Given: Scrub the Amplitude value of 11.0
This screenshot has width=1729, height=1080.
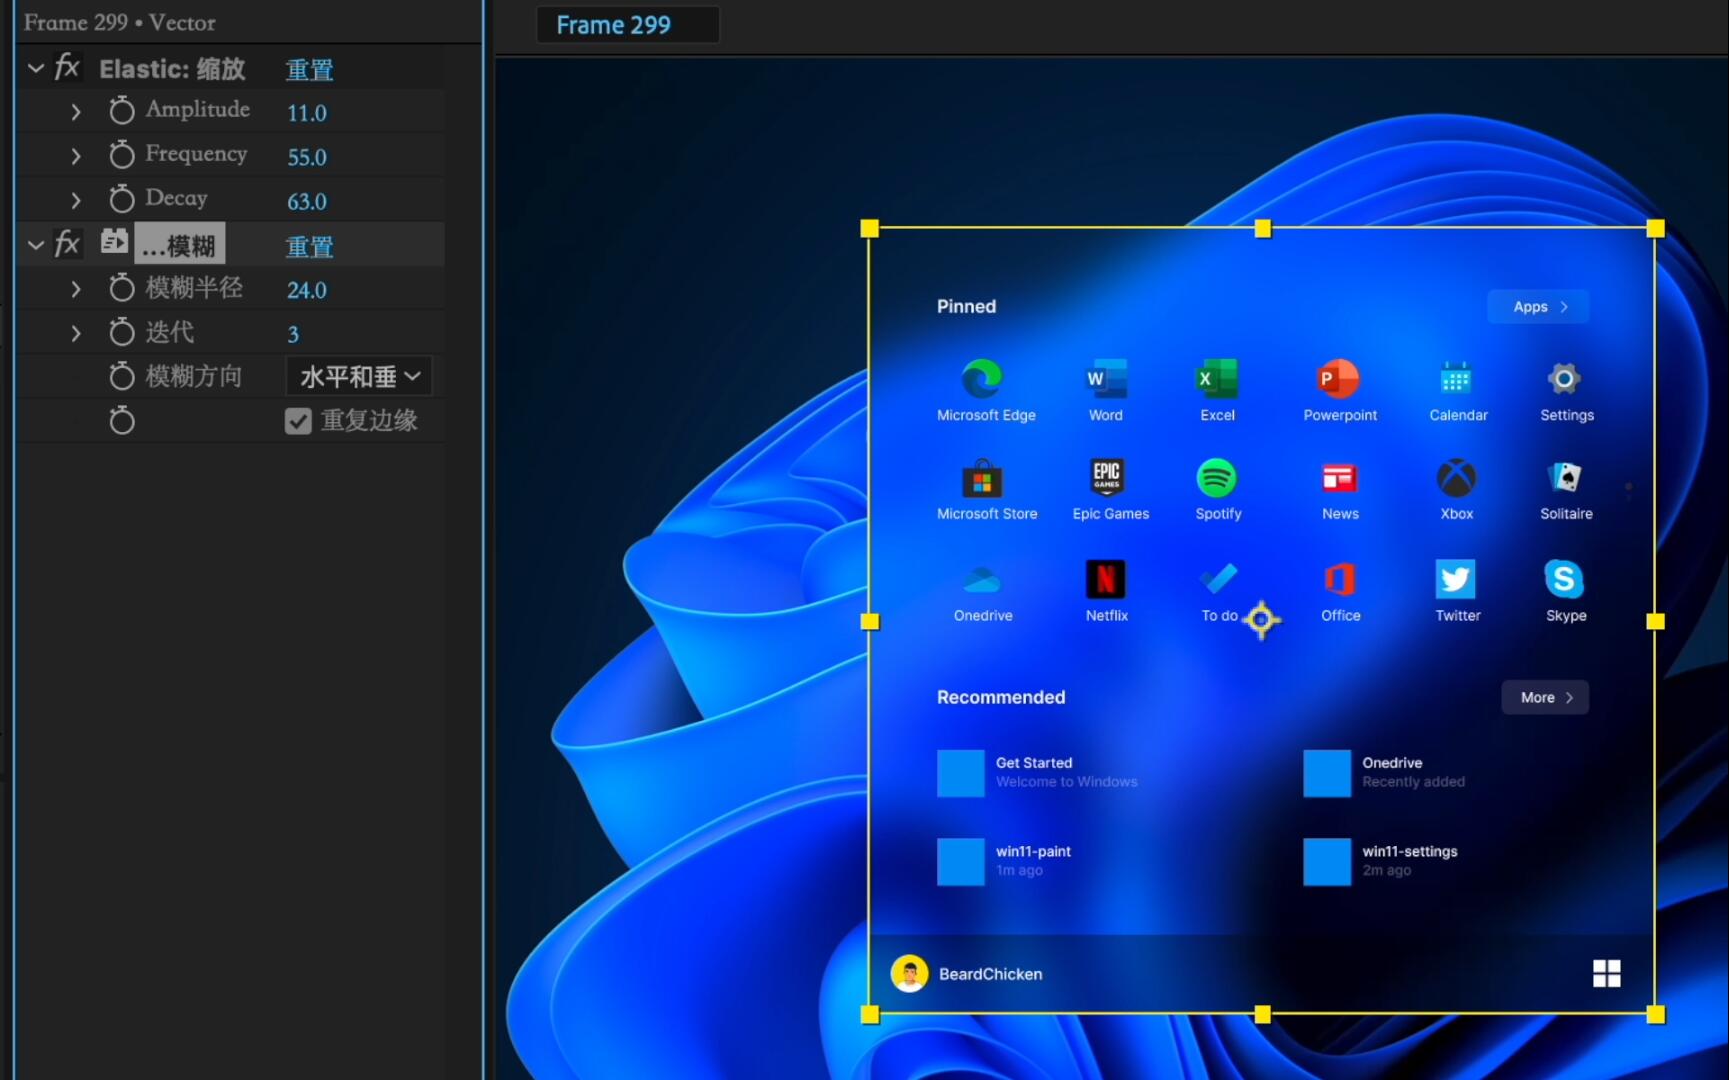Looking at the screenshot, I should coord(306,112).
